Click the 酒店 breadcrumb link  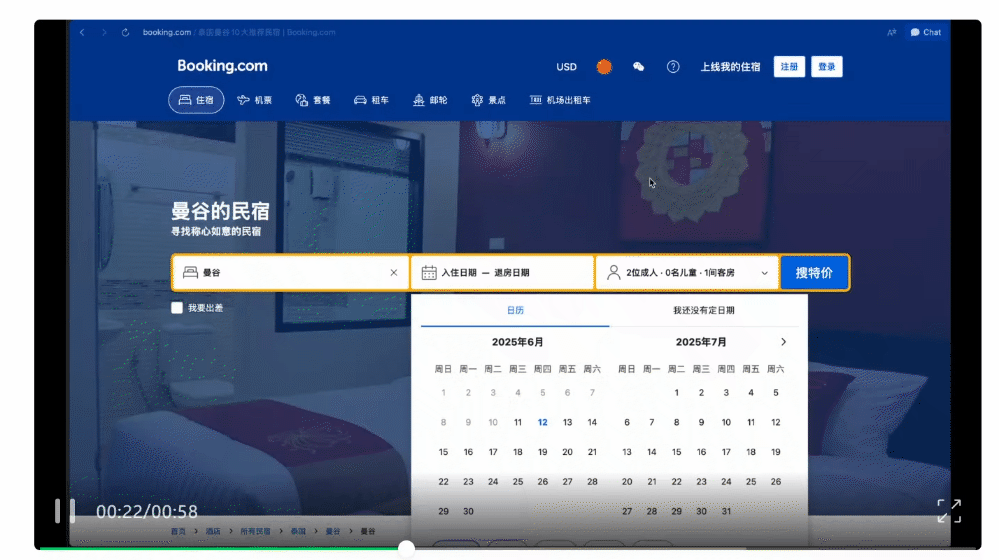(213, 531)
